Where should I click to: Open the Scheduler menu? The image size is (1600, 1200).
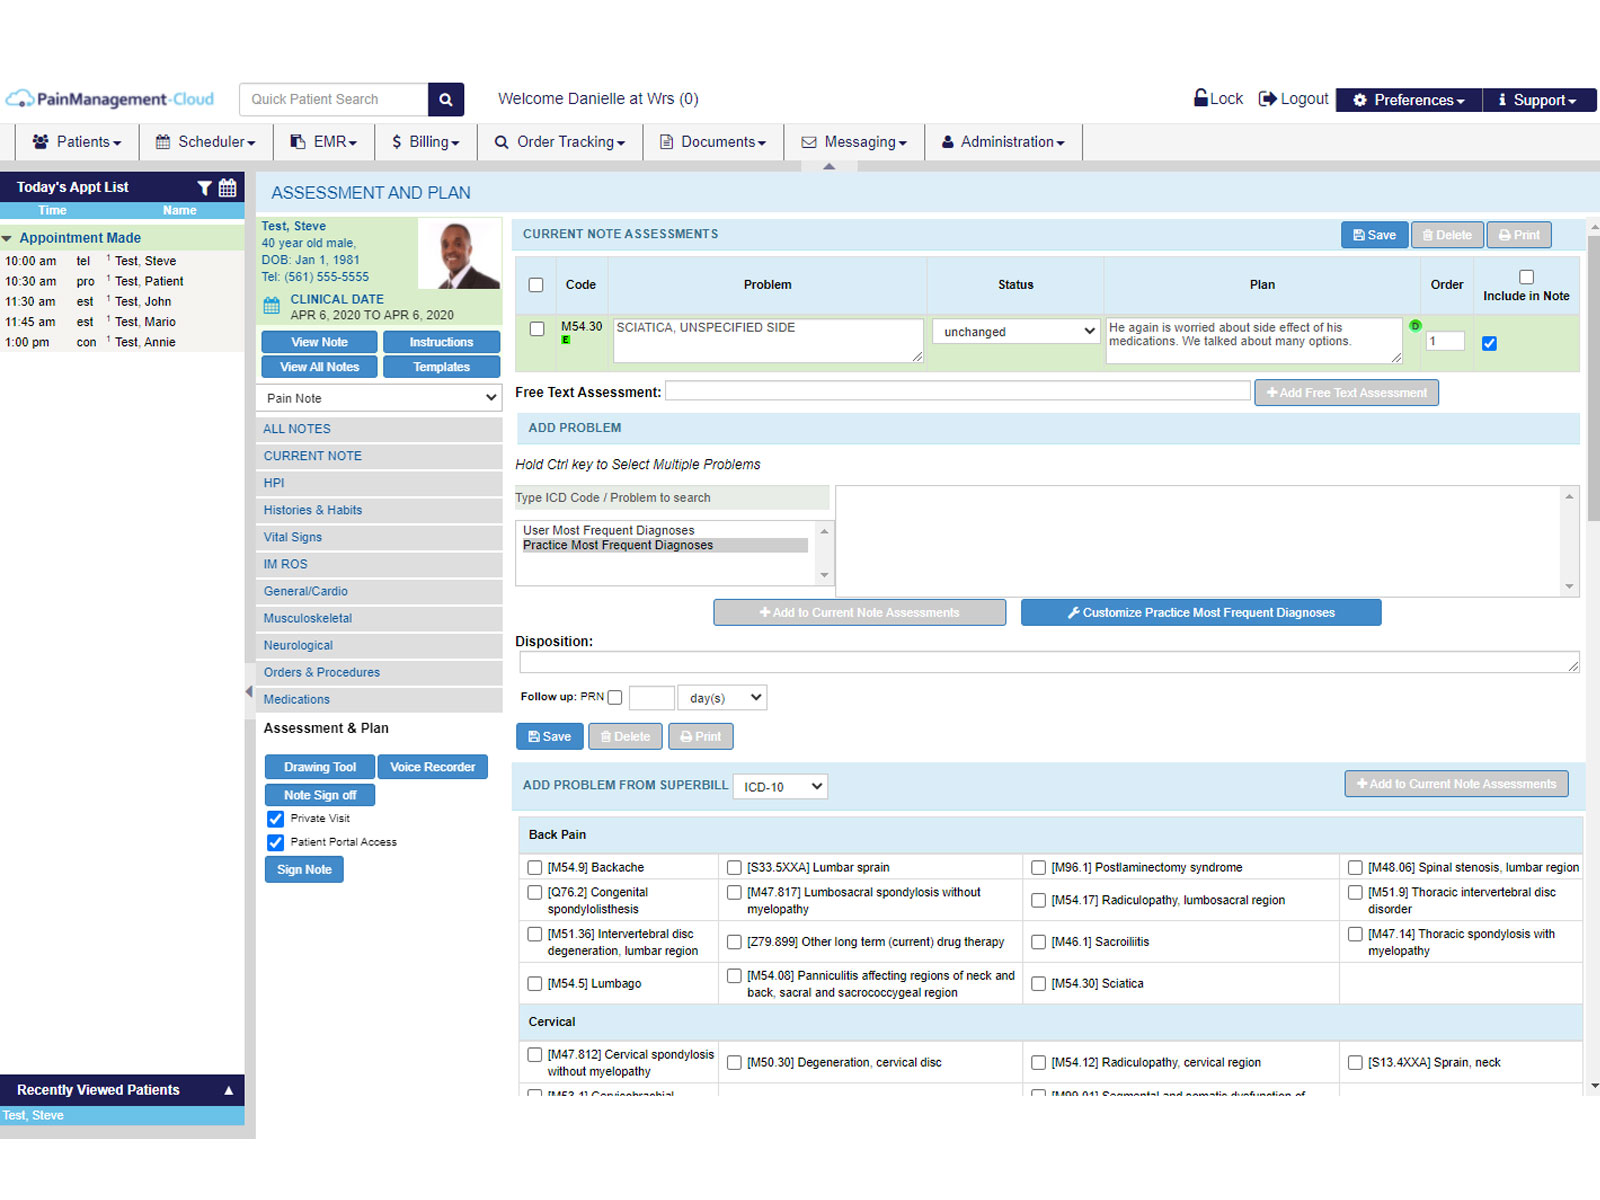tap(206, 142)
